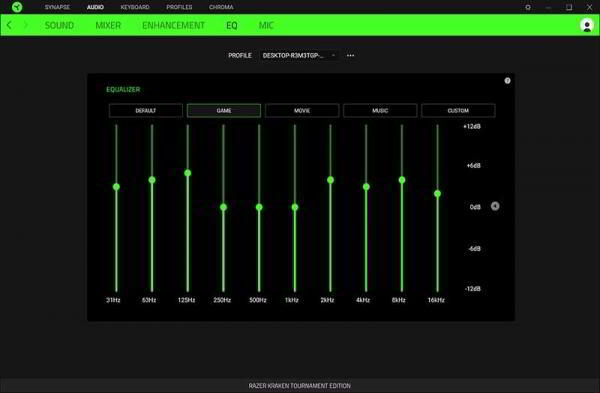
Task: Click the Razer logo icon
Action: (x=17, y=7)
